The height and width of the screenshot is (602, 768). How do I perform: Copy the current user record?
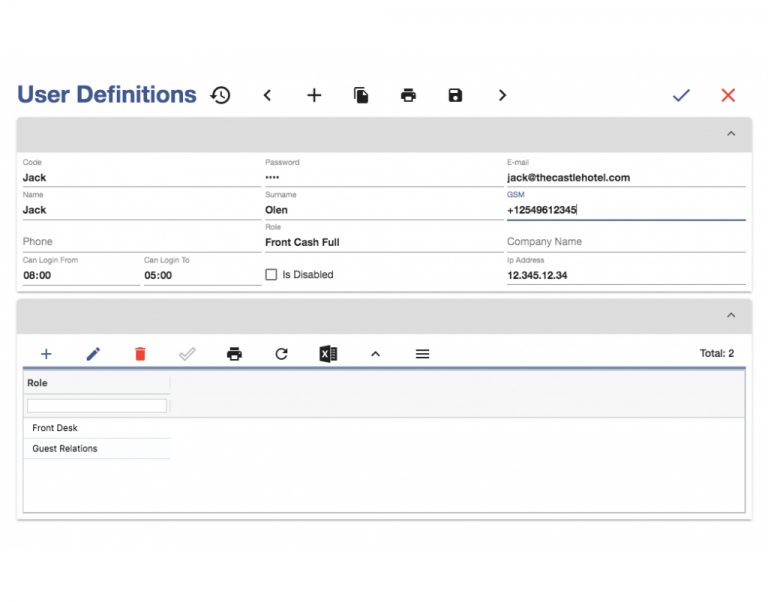point(361,95)
